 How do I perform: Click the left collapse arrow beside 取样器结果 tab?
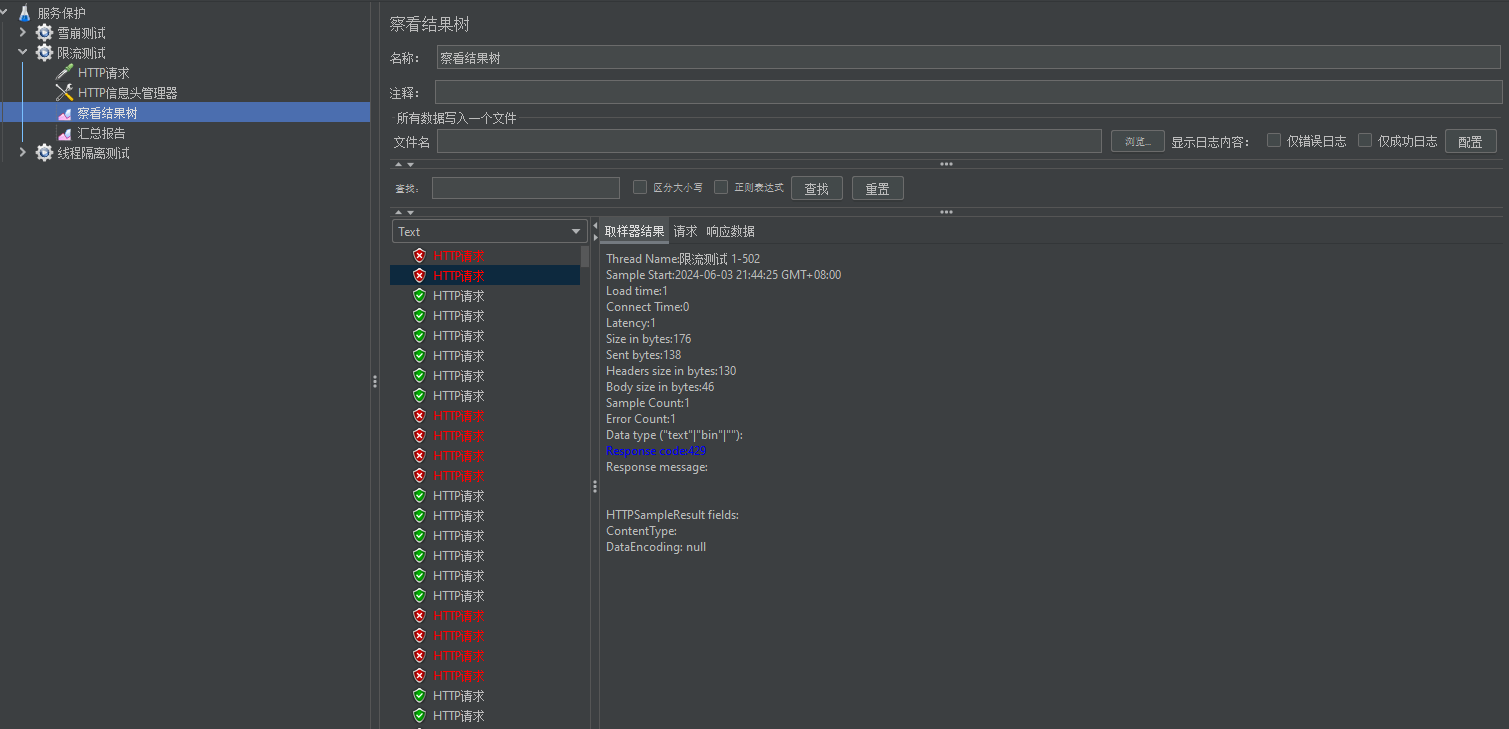click(x=595, y=225)
